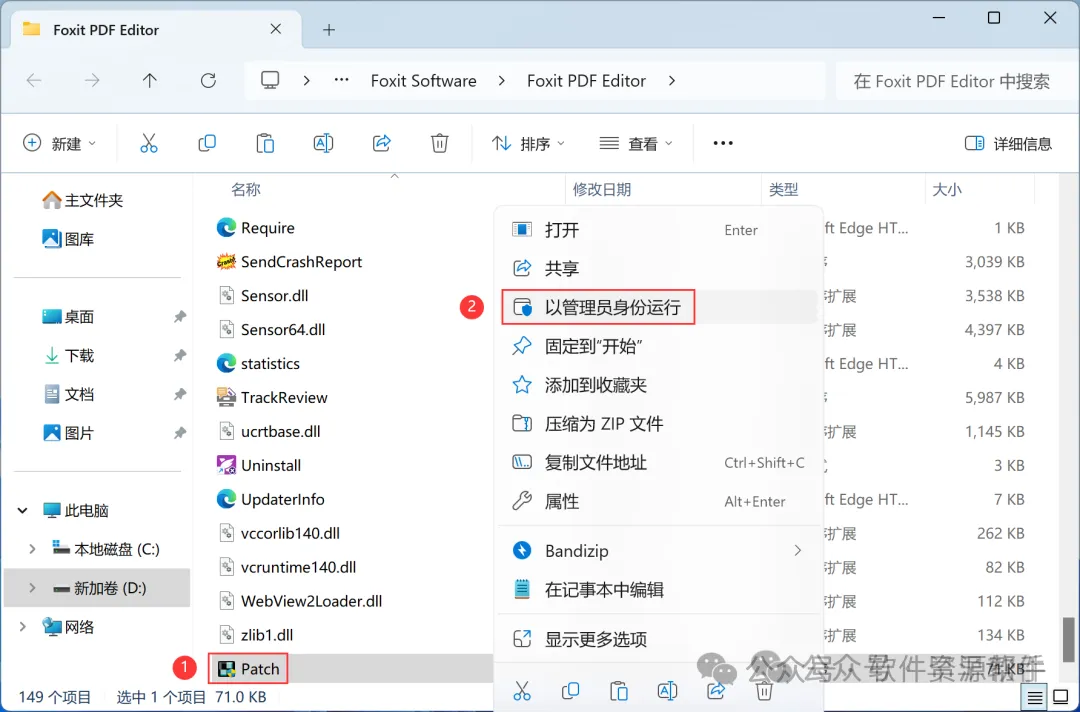Click the Rename icon in the toolbar
The image size is (1080, 712).
323,143
